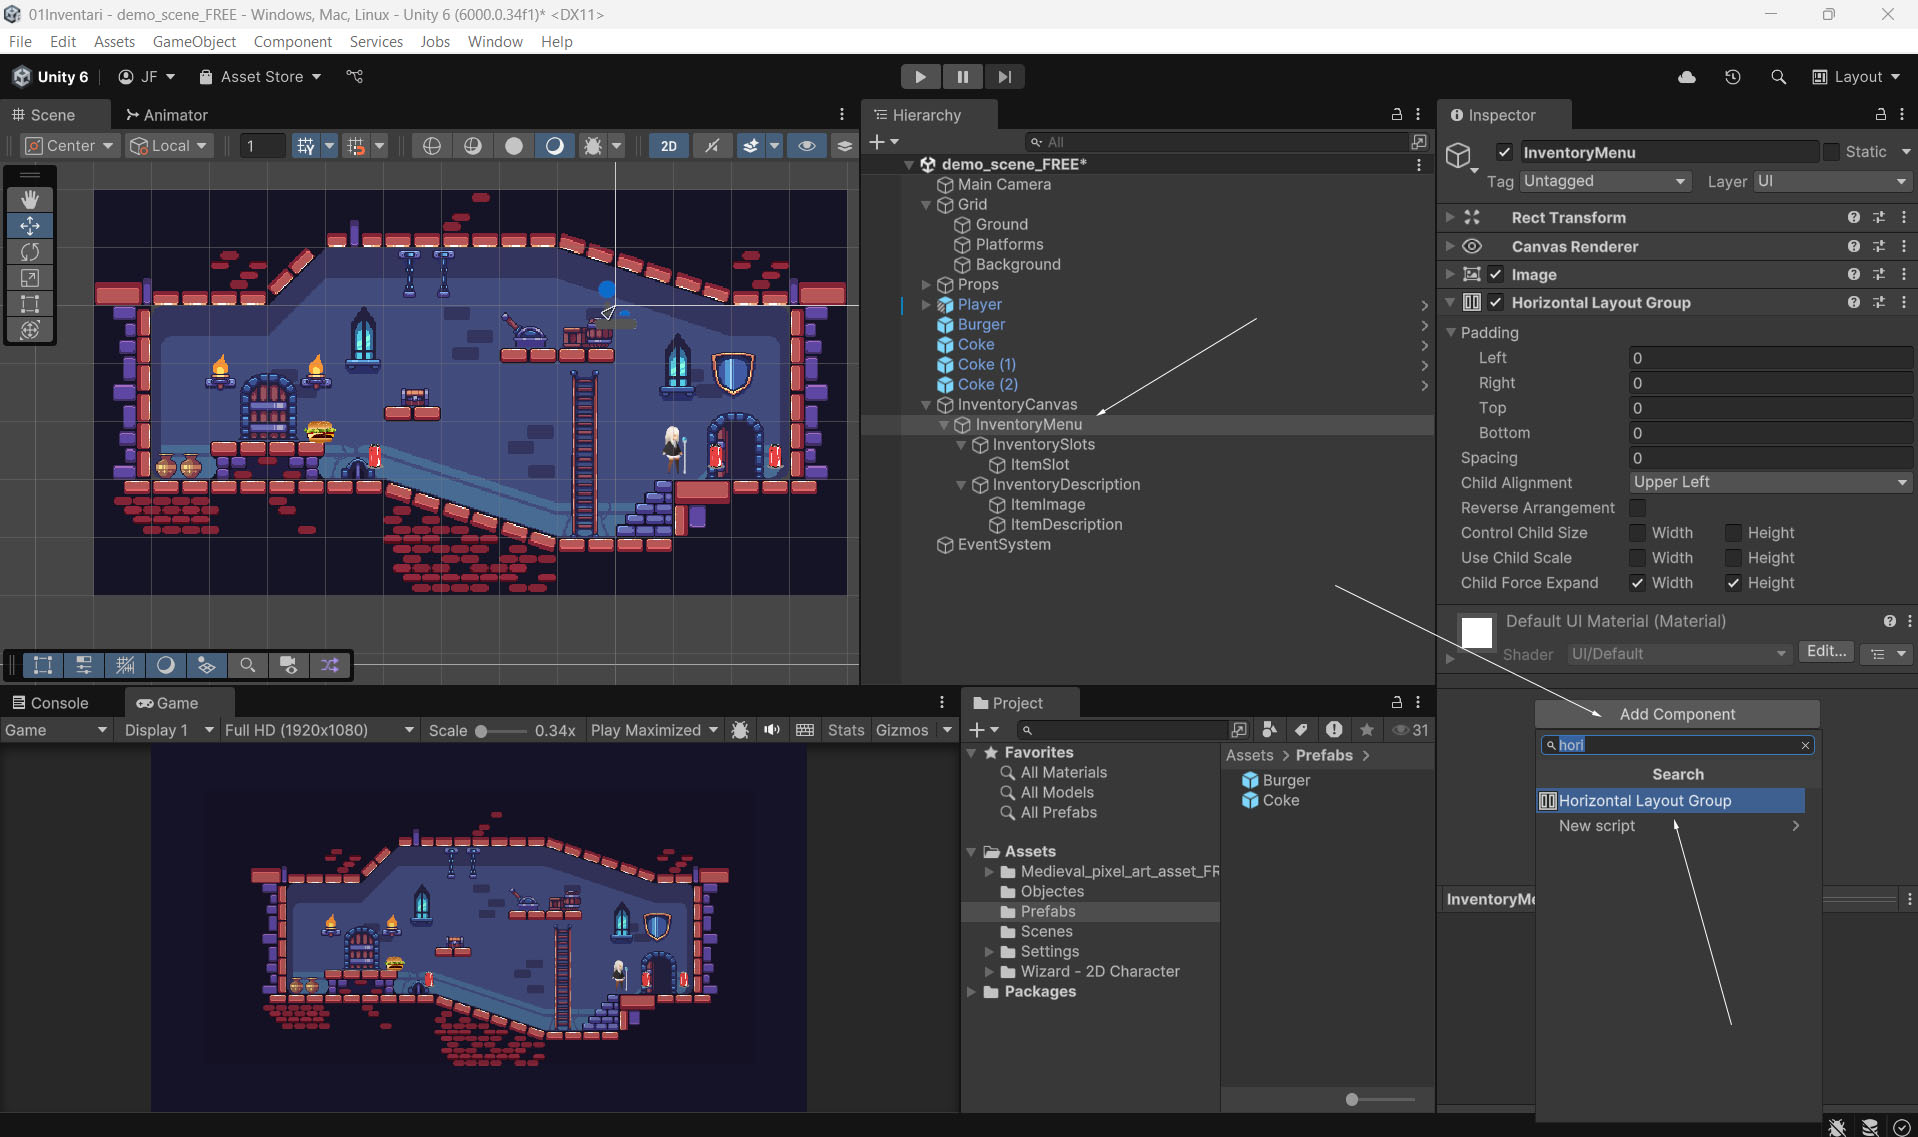
Task: Open the GameObject menu
Action: (194, 41)
